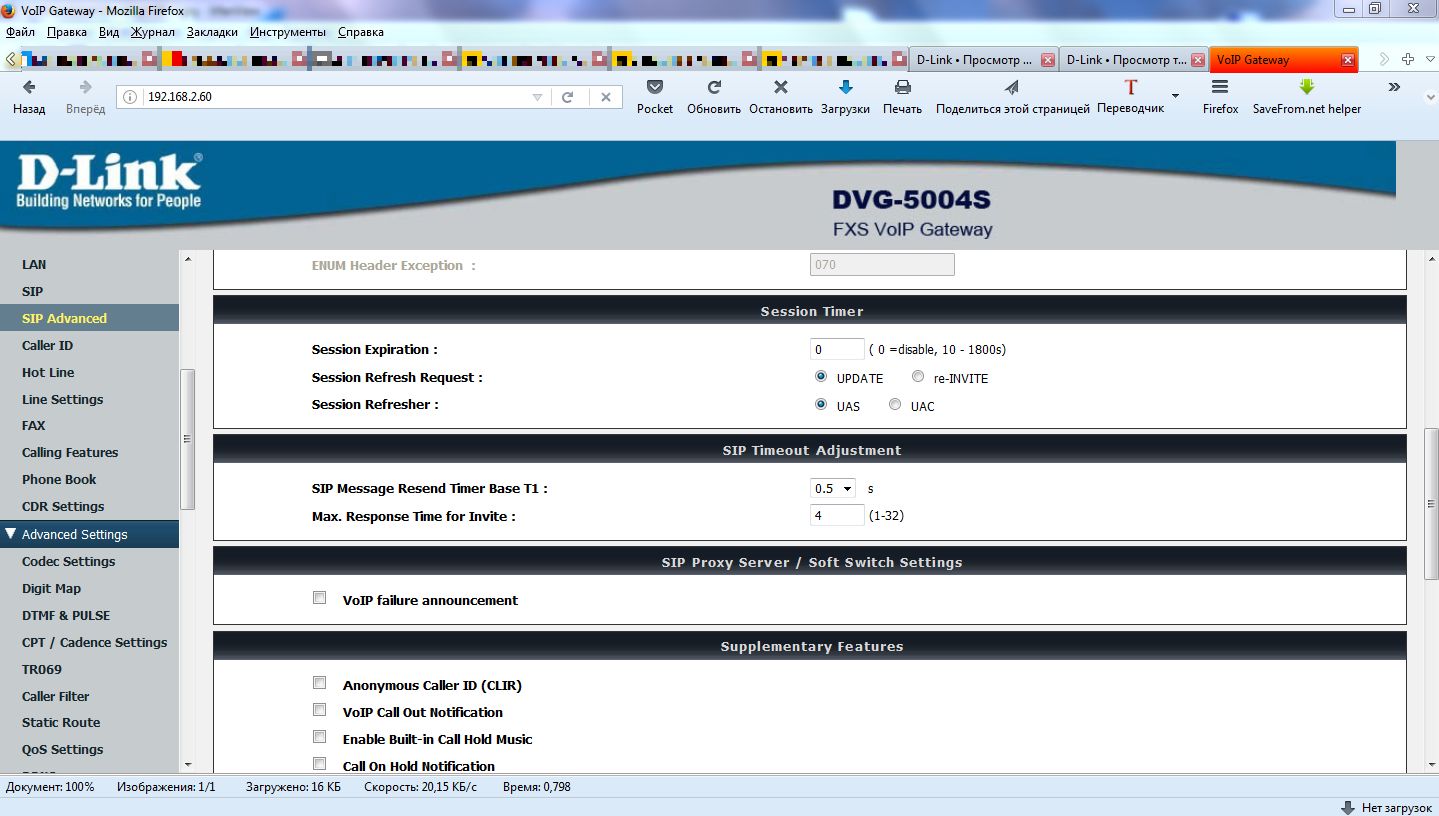The width and height of the screenshot is (1439, 816).
Task: Click the site info icon in the address bar
Action: tap(132, 97)
